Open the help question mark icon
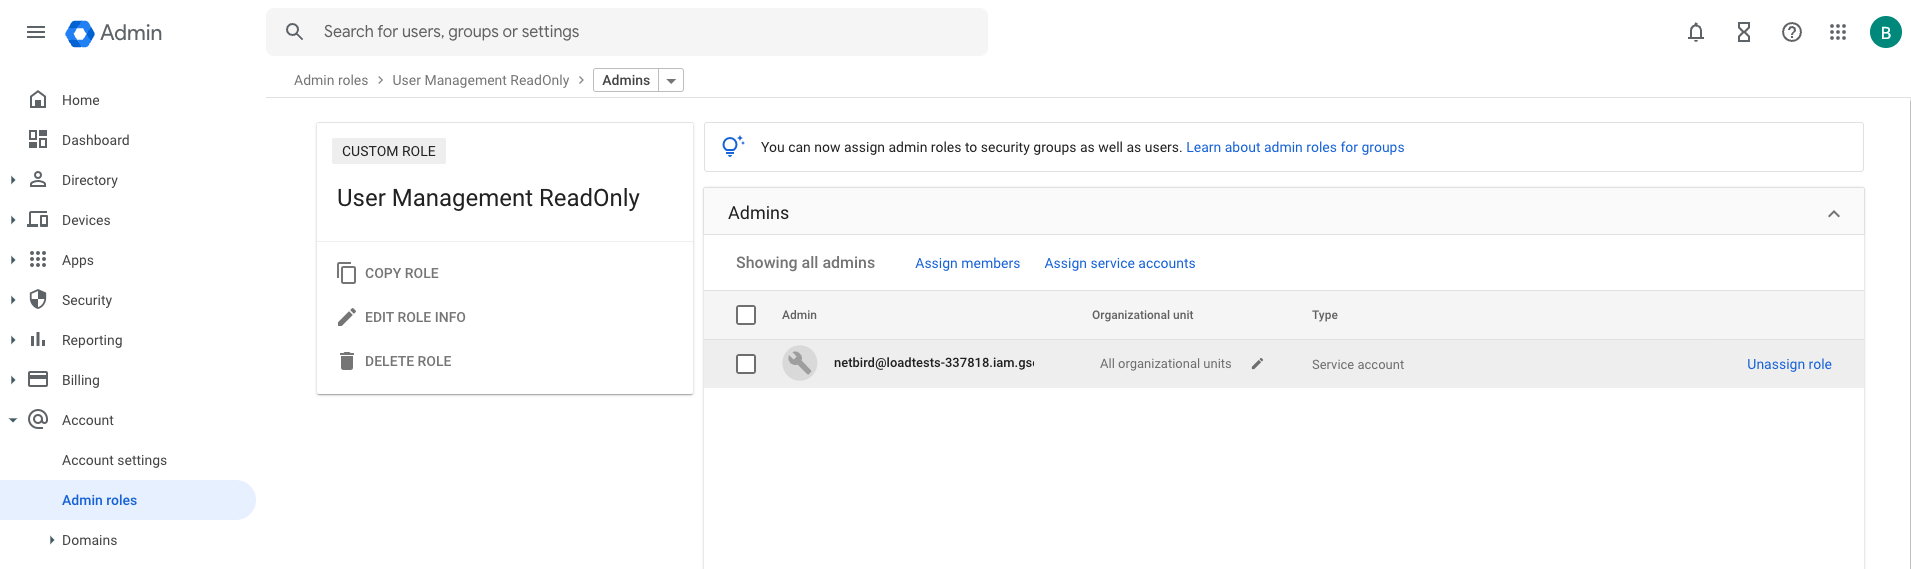1911x569 pixels. click(1791, 32)
